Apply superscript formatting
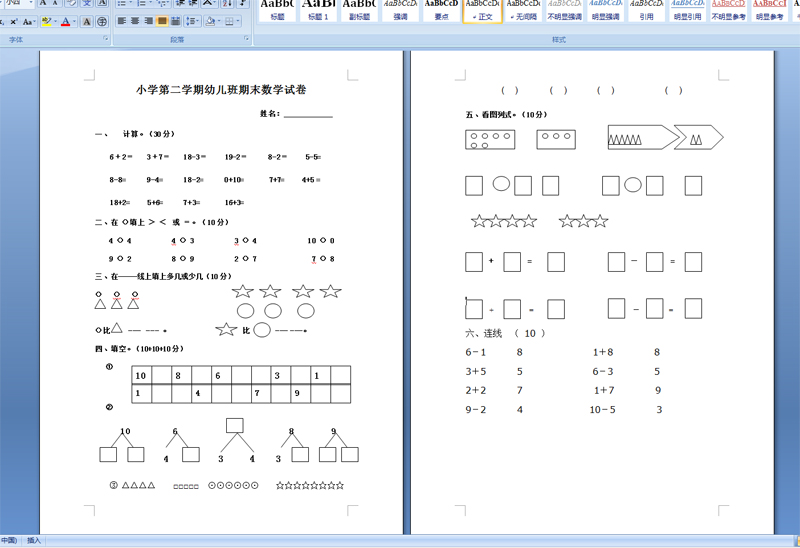Screen dimensions: 800x548 tap(14, 21)
